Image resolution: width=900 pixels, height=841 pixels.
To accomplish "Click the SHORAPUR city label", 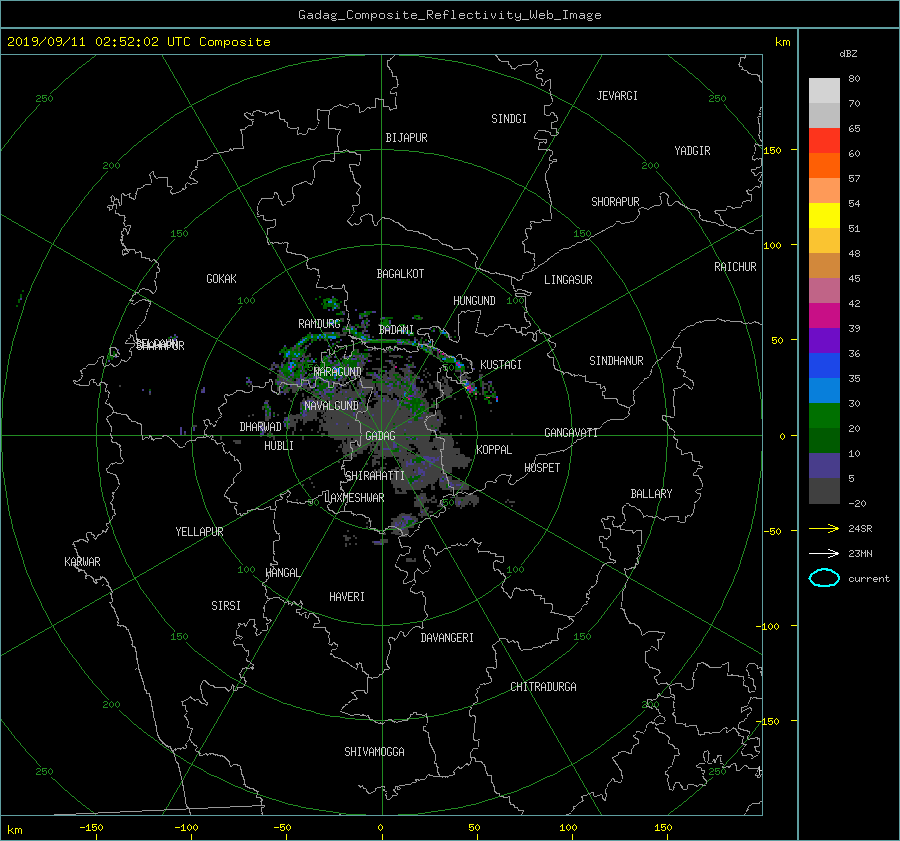I will point(615,202).
